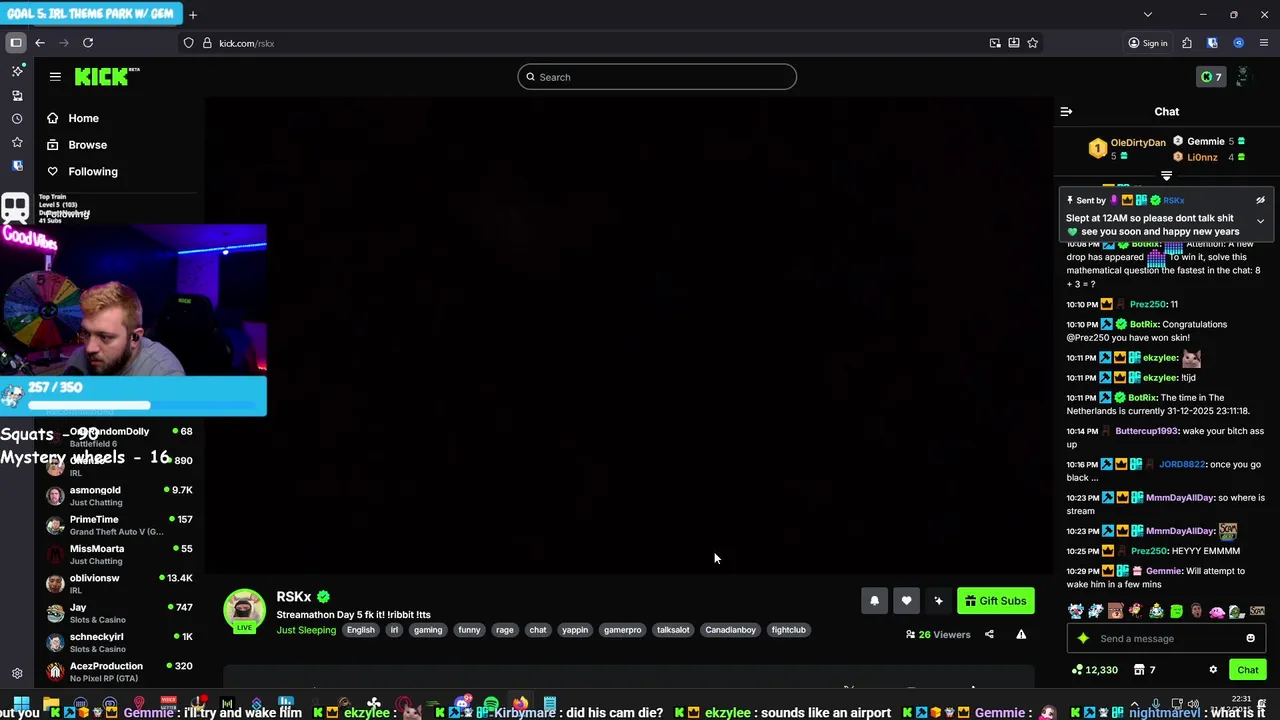
Task: Select the talksalot tag
Action: 673,630
